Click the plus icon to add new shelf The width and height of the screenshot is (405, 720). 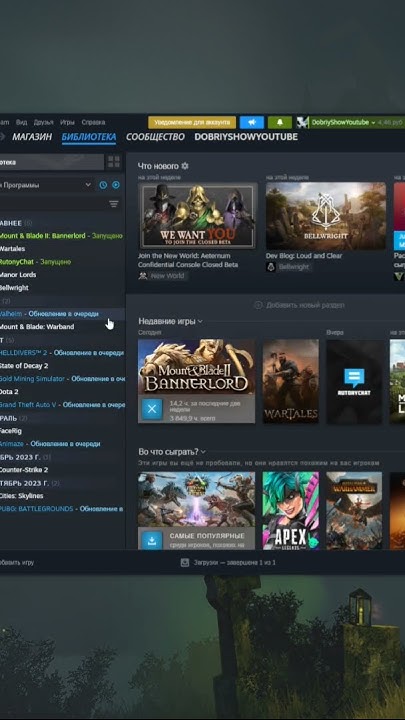click(258, 305)
